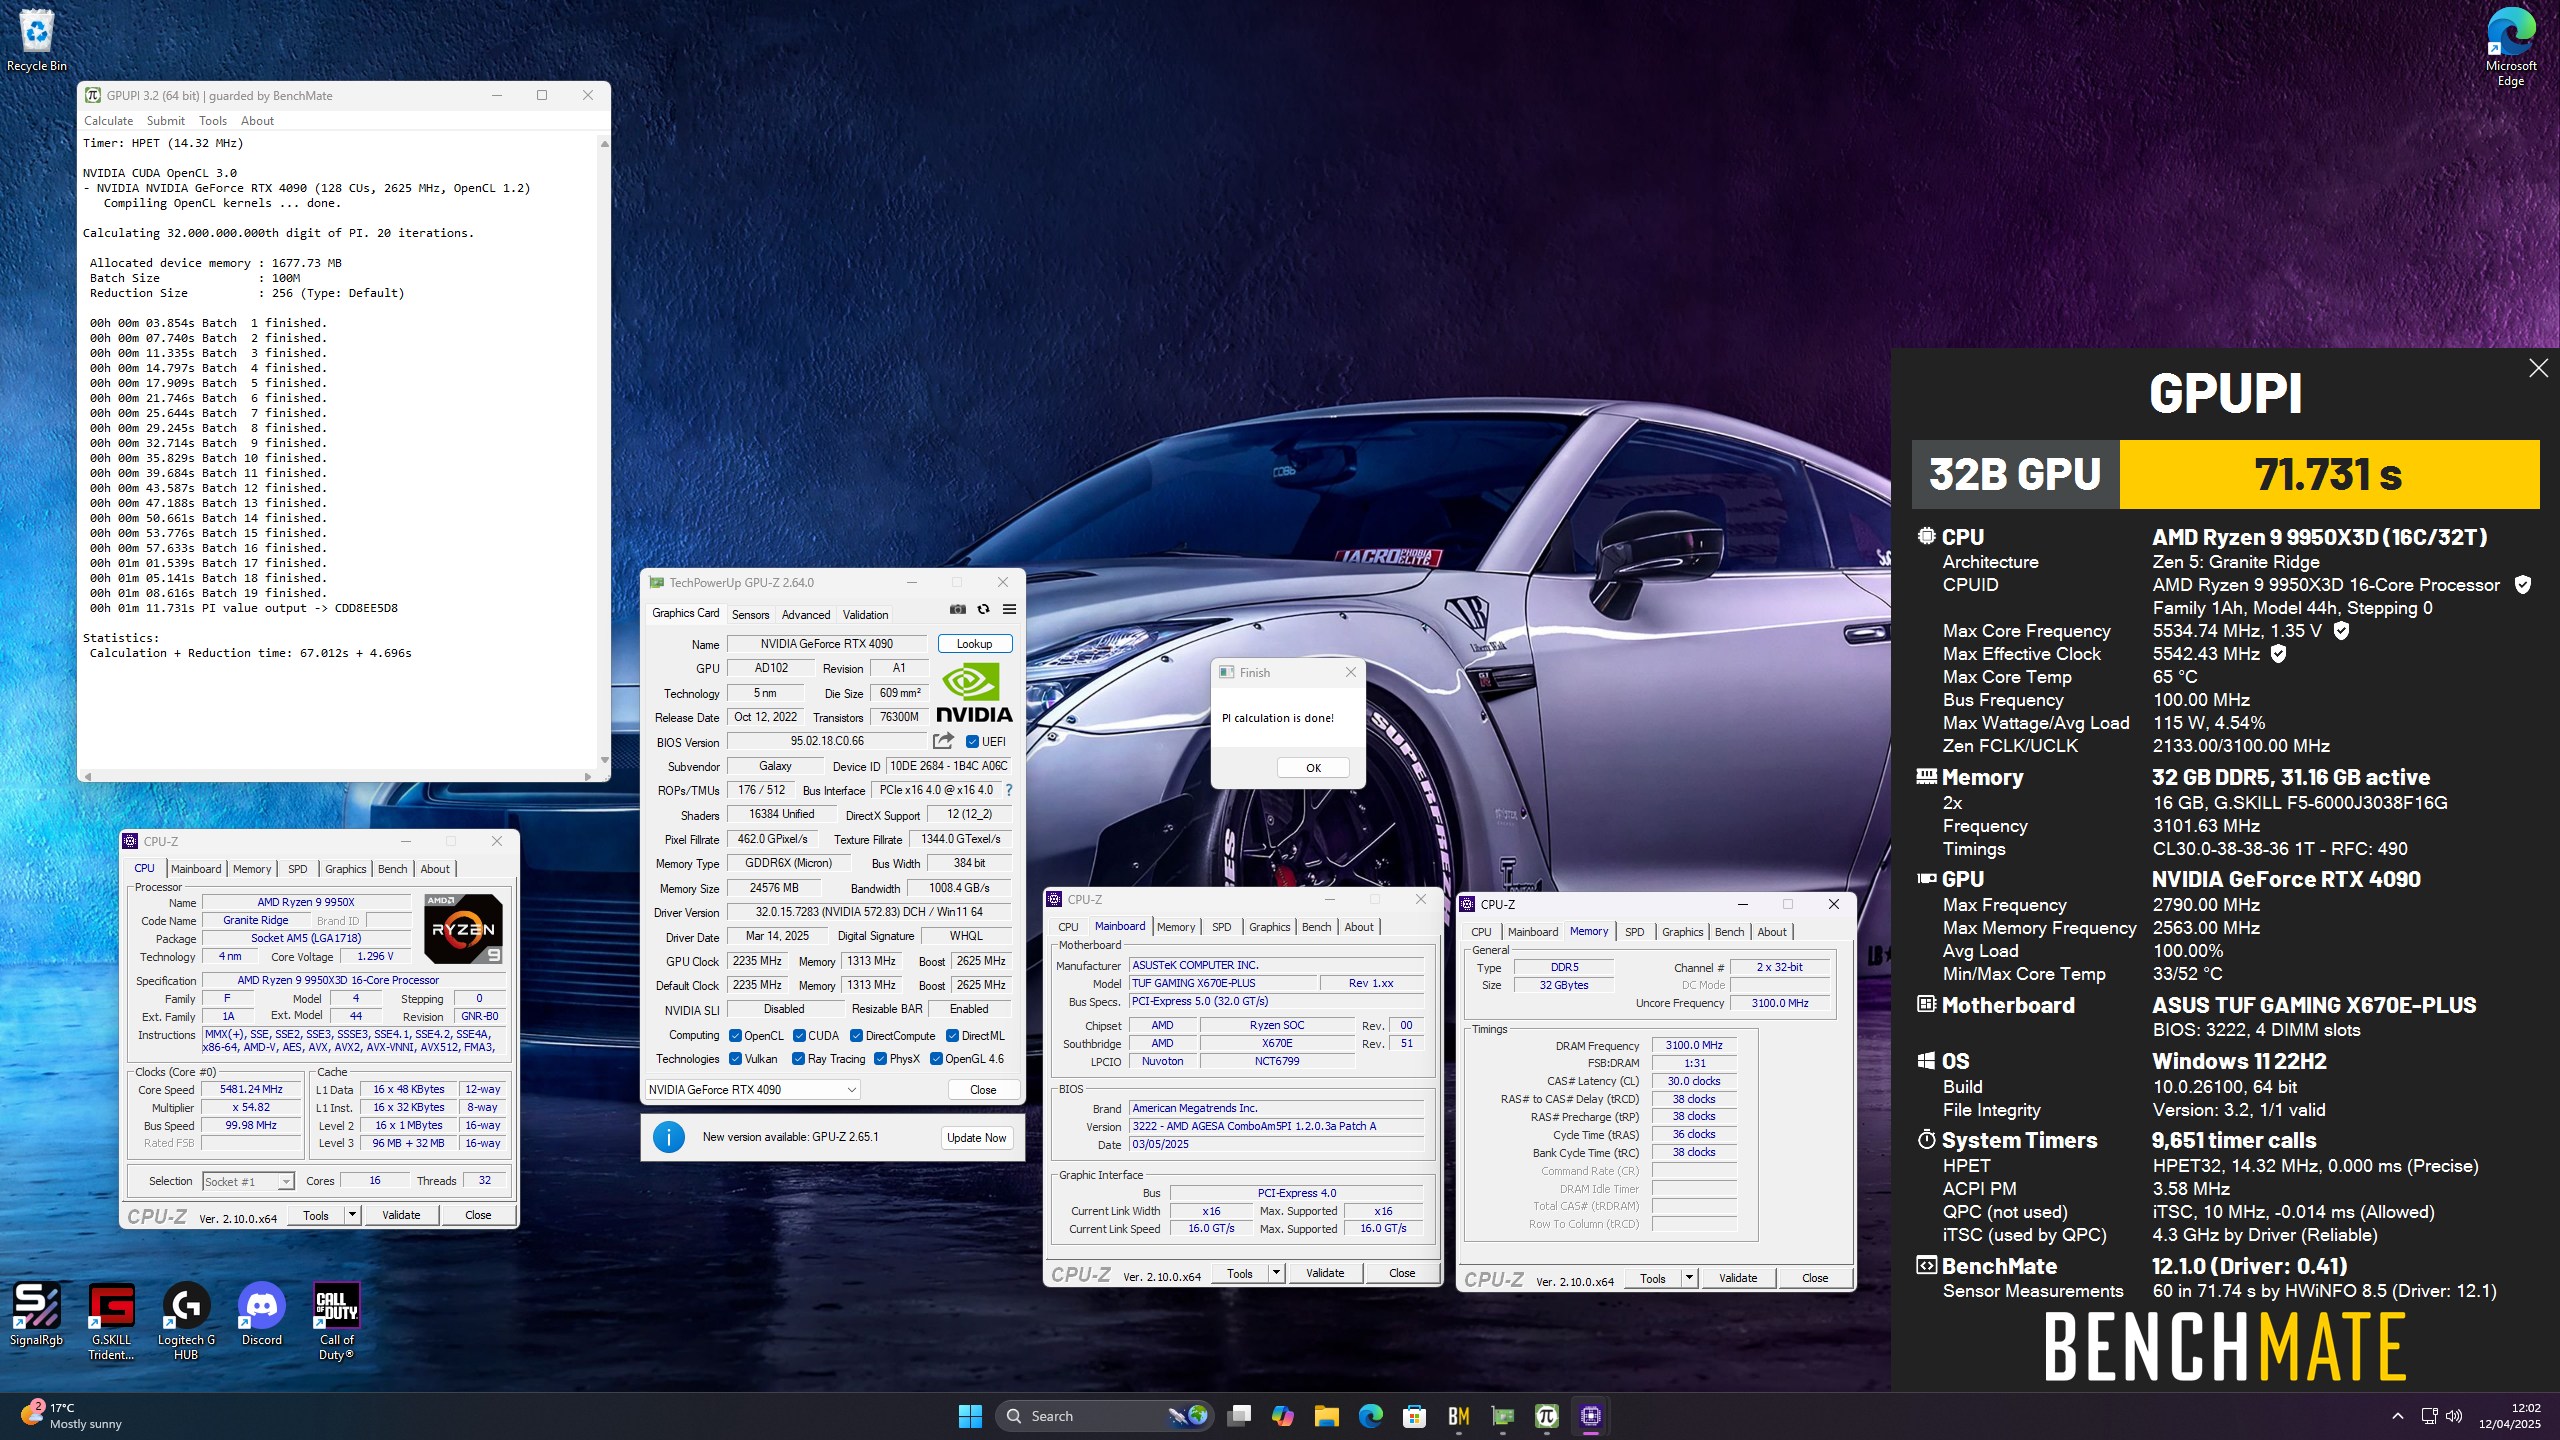Switch to Advanced tab in GPU-Z
This screenshot has width=2560, height=1440.
806,615
